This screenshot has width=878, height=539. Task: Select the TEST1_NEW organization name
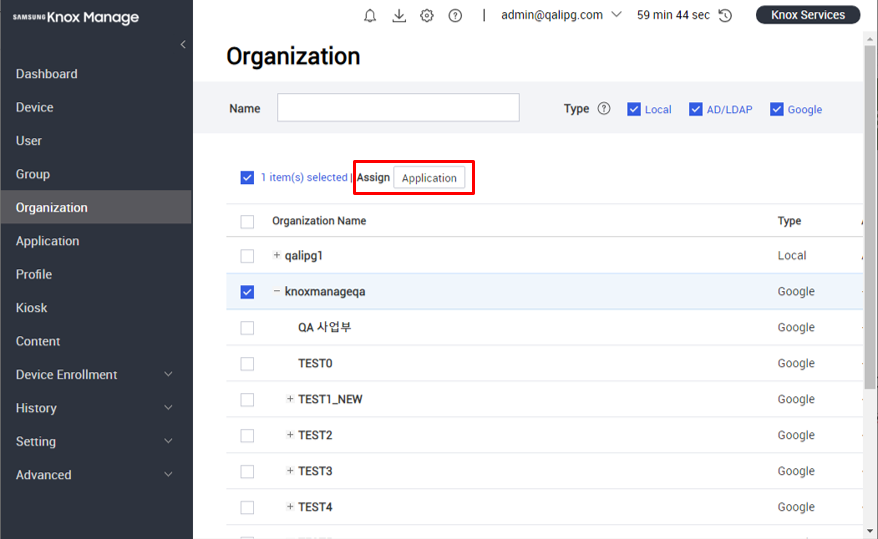pyautogui.click(x=330, y=399)
